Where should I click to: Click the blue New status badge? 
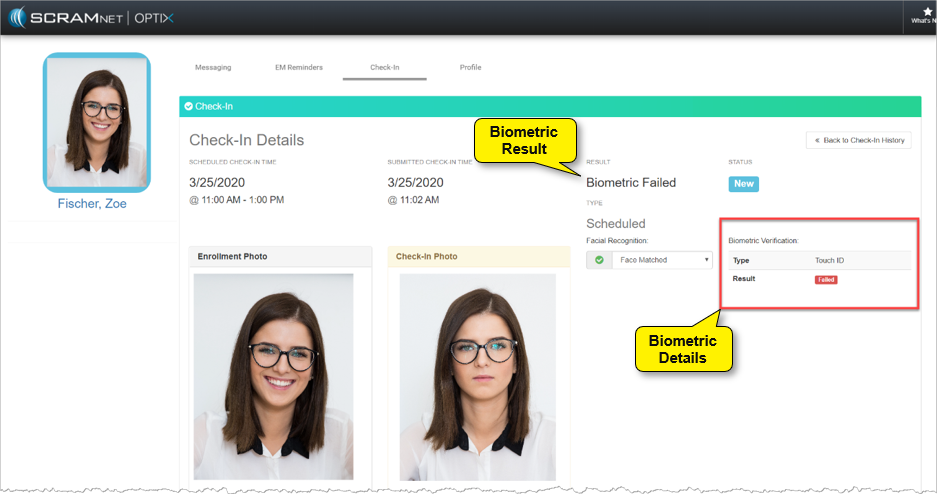[743, 183]
